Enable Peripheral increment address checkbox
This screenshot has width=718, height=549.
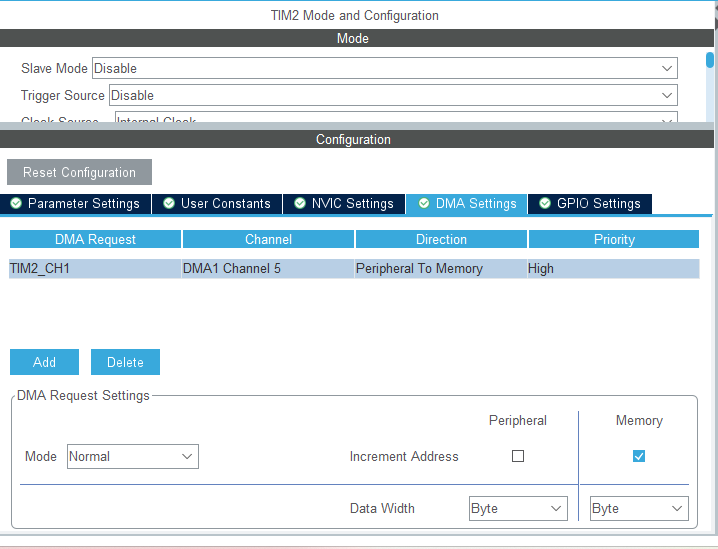click(x=518, y=456)
